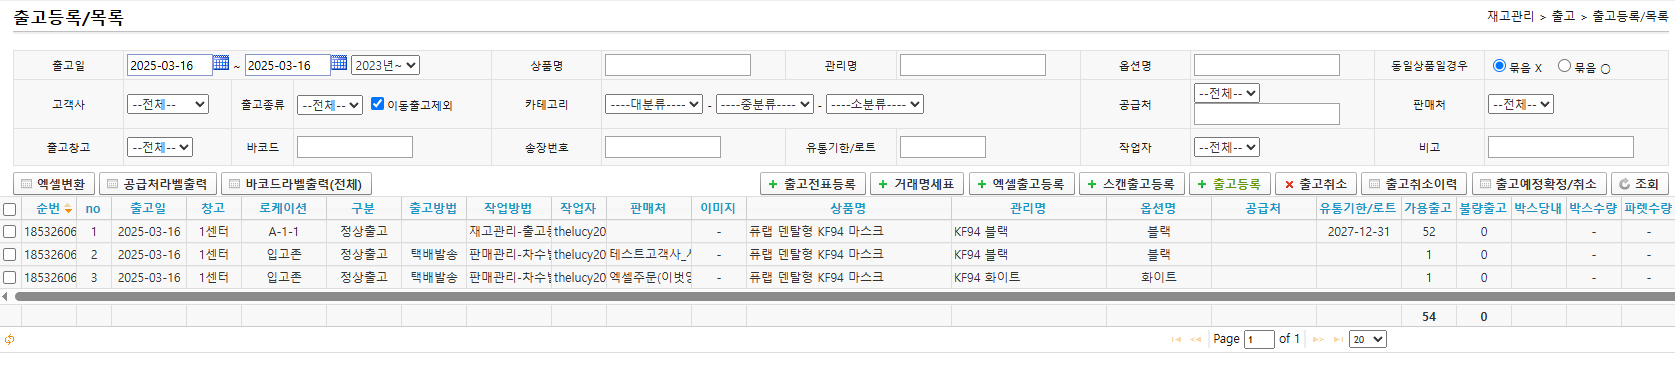This screenshot has height=391, width=1675.
Task: Check the 이동출고제외 checkbox
Action: point(377,103)
